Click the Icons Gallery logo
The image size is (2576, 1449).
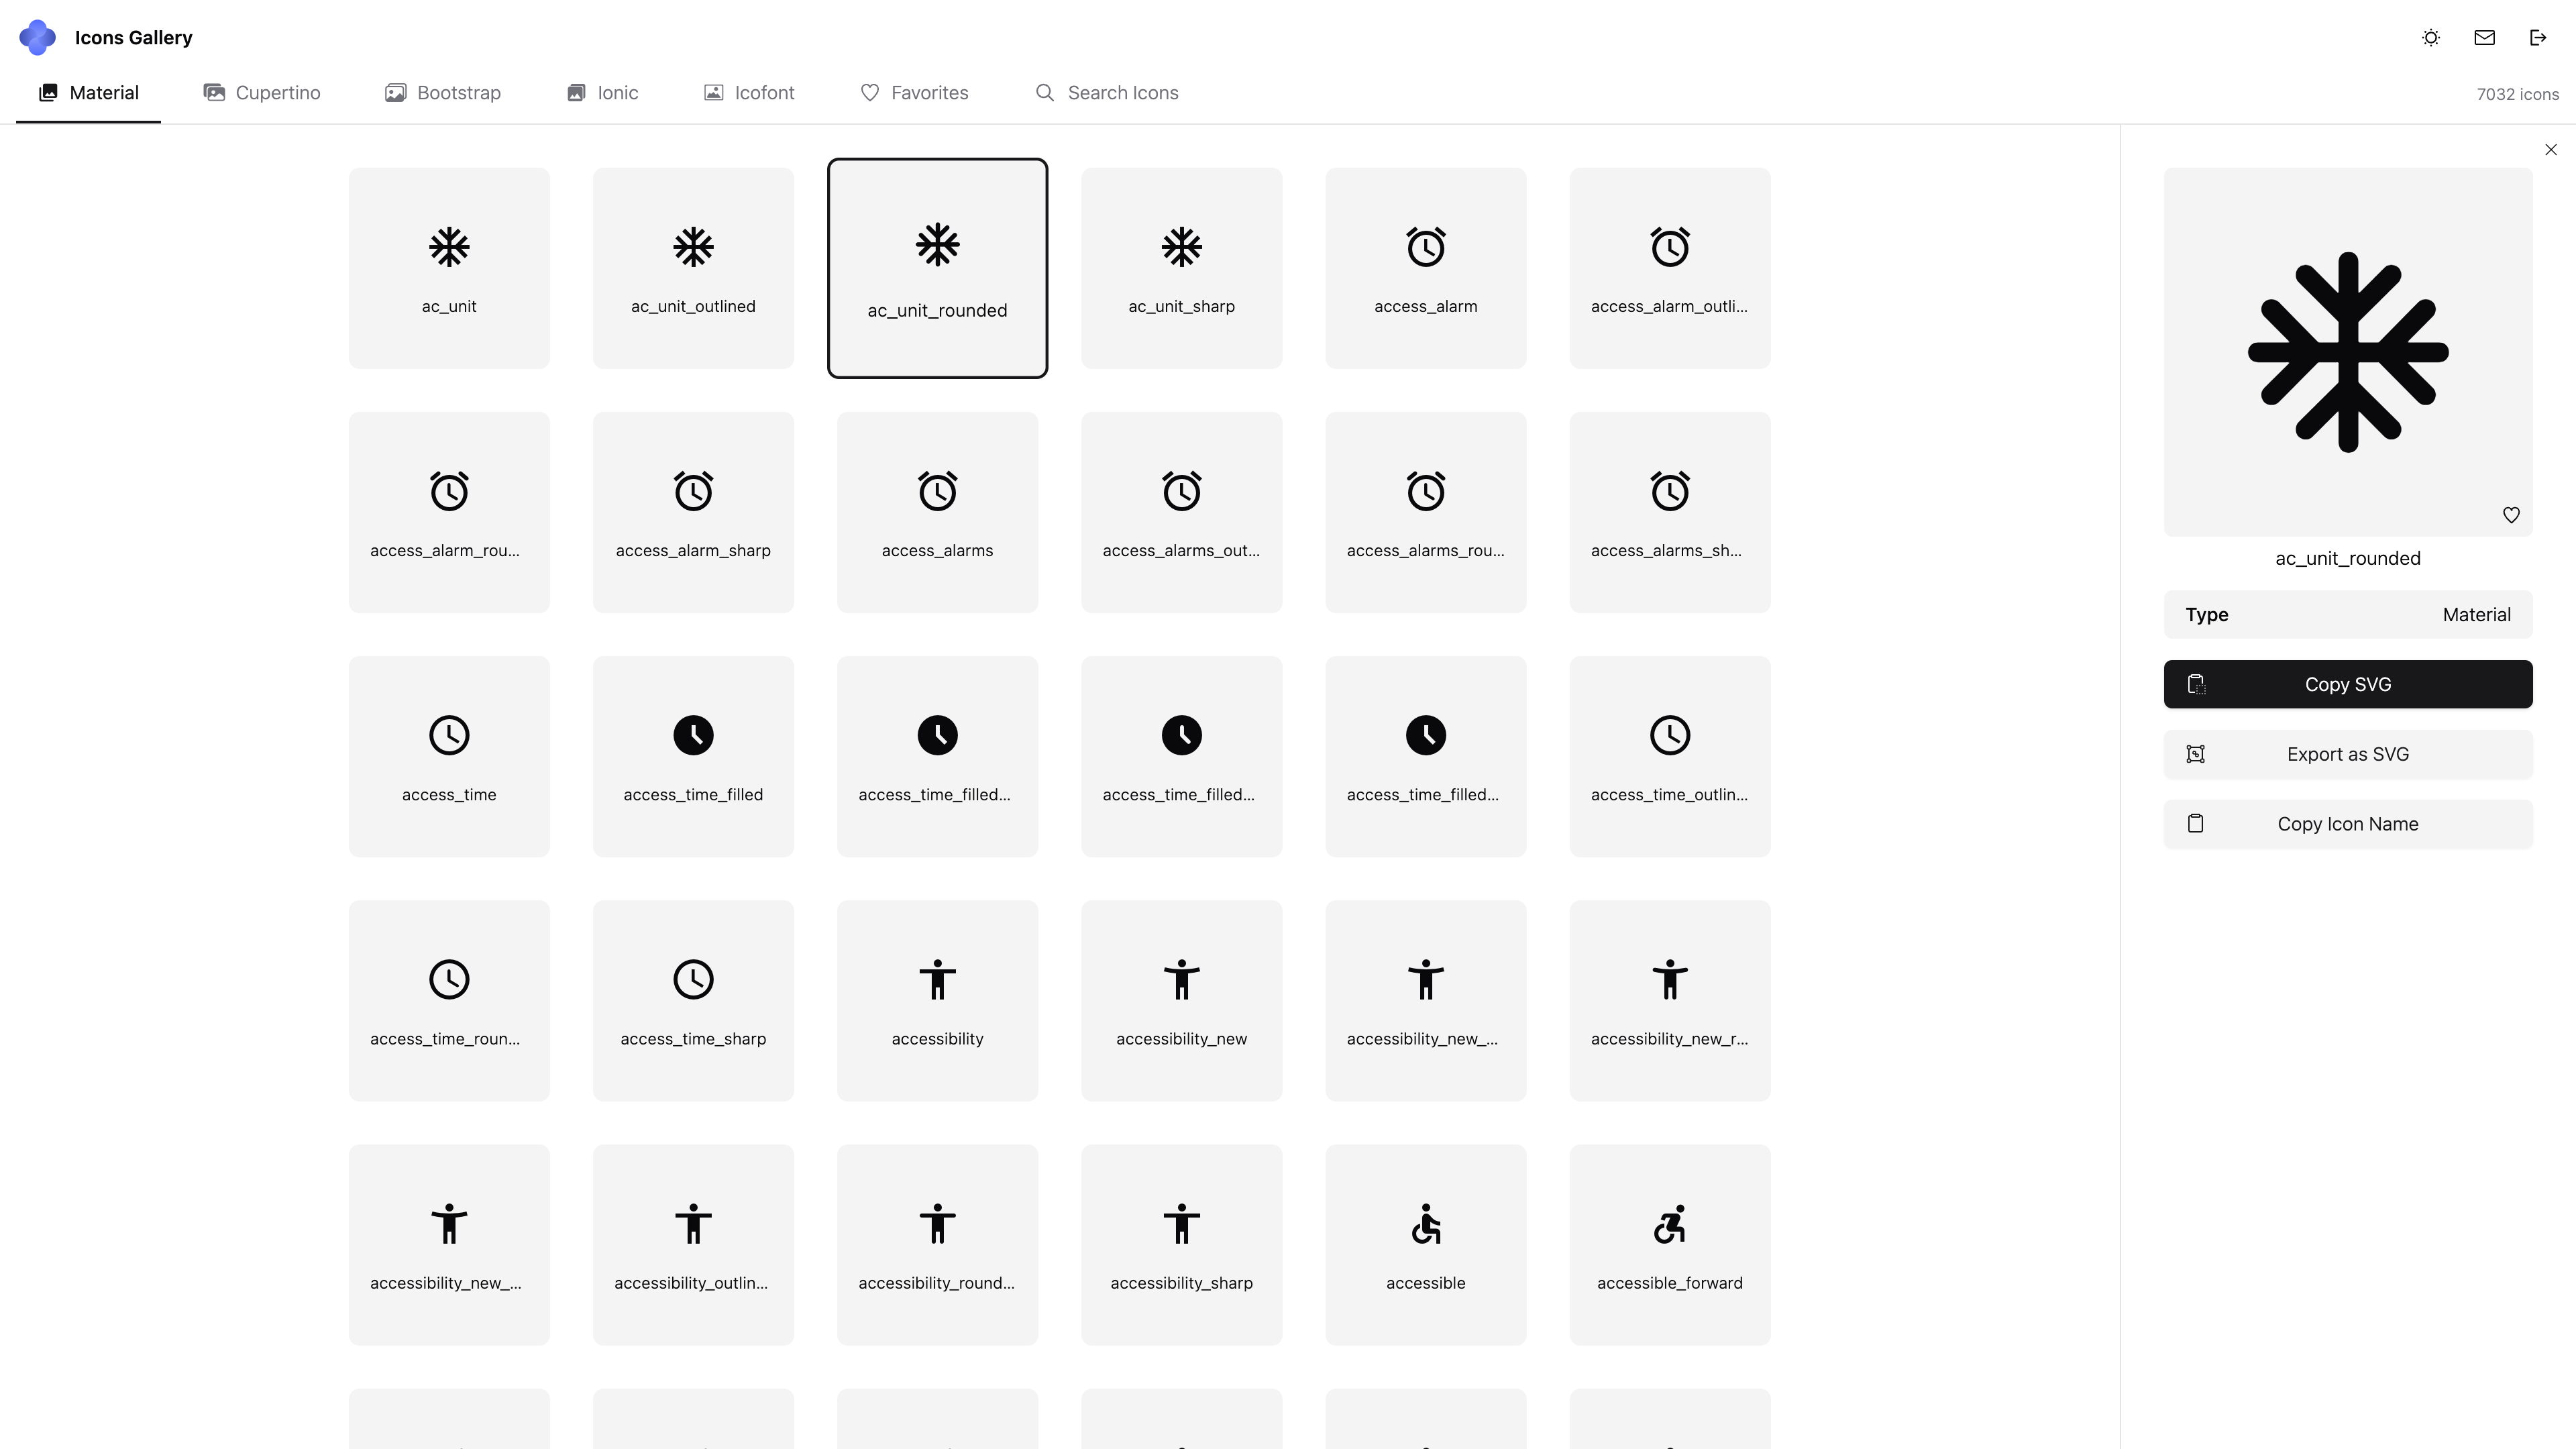(38, 37)
